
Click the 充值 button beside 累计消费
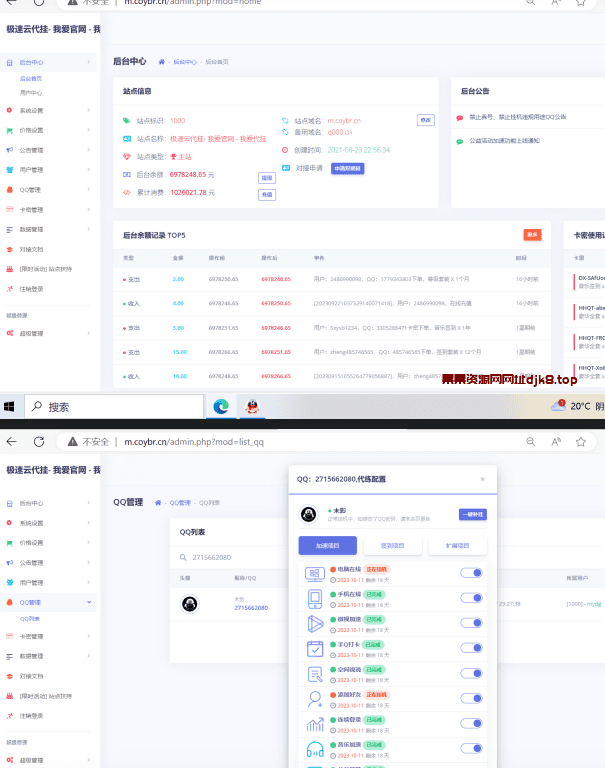(267, 195)
